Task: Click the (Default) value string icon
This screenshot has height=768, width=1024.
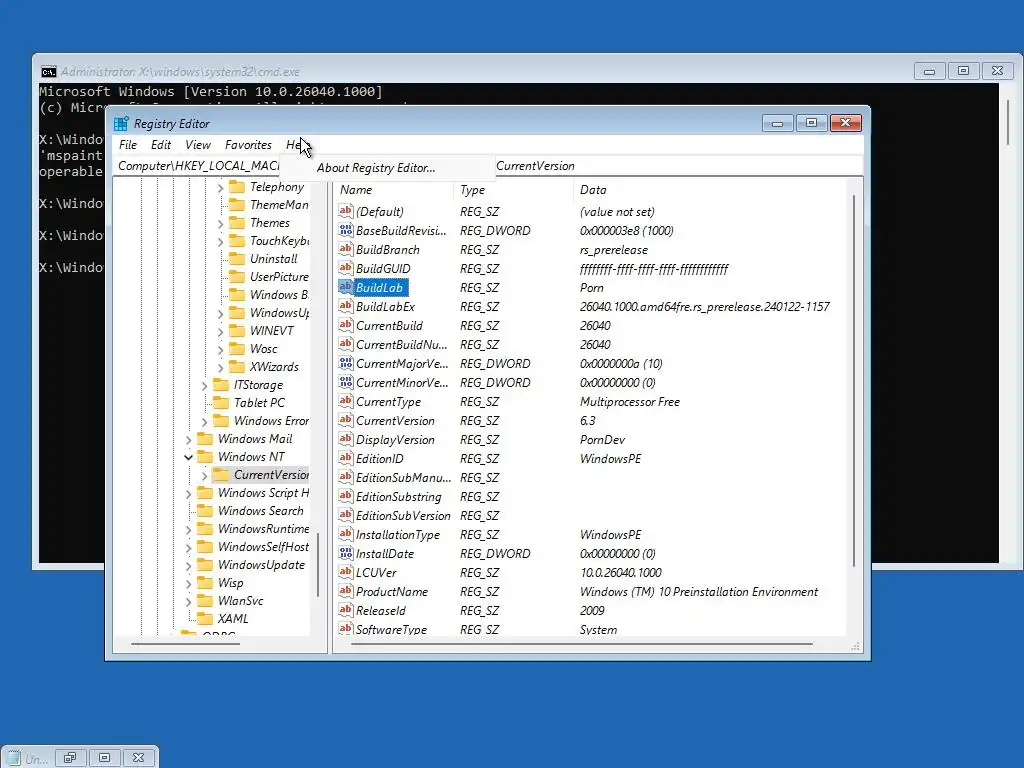Action: (345, 211)
